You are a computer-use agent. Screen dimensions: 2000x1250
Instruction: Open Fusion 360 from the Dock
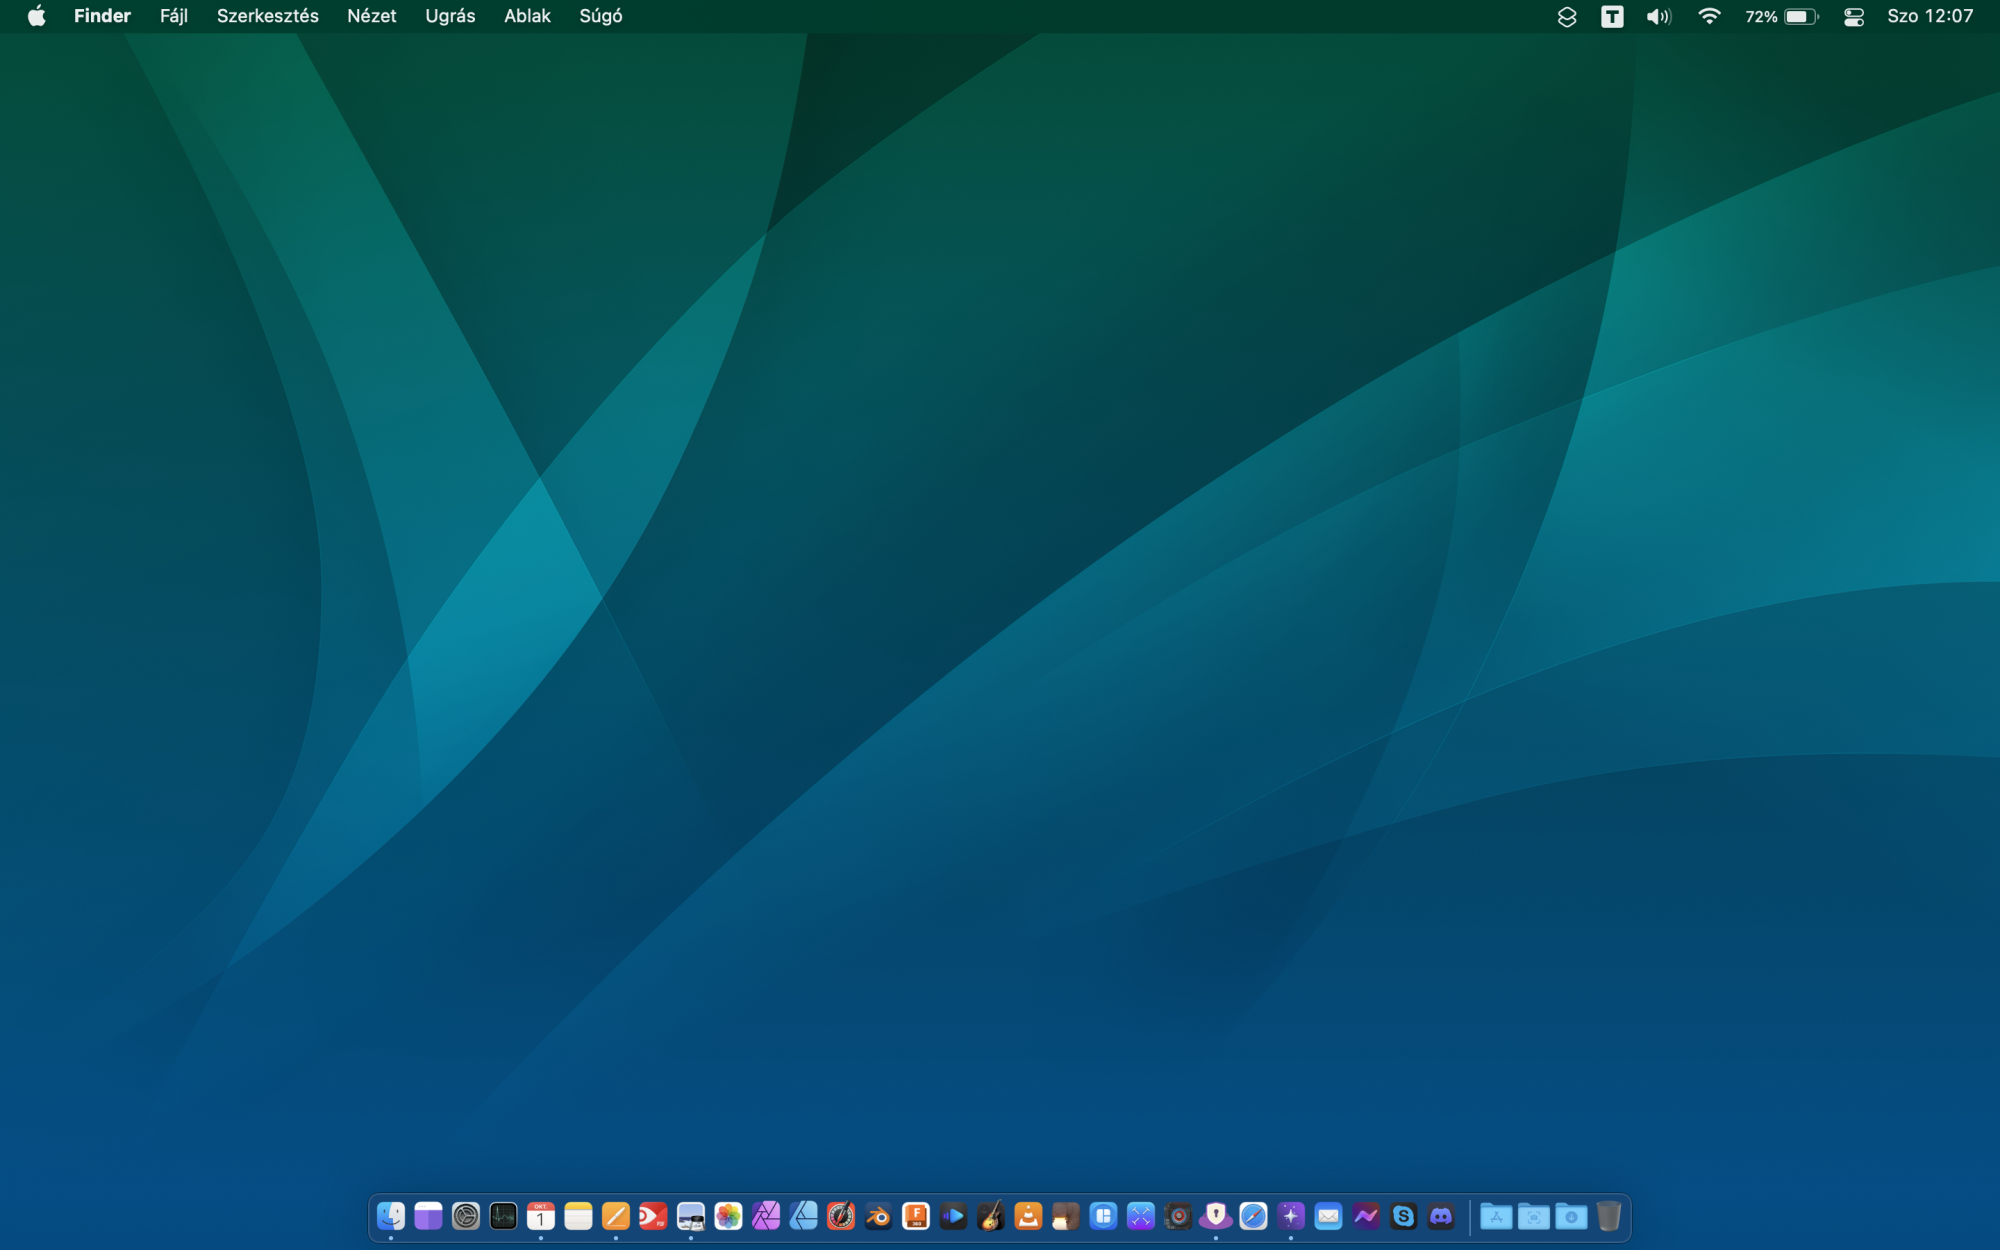pos(916,1216)
